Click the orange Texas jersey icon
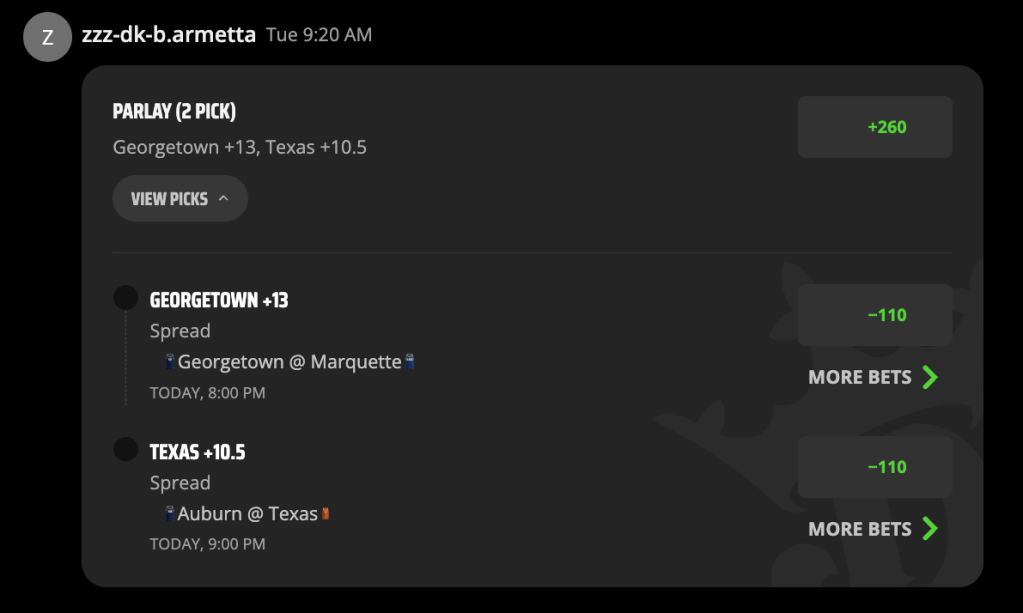Image resolution: width=1023 pixels, height=613 pixels. [x=326, y=514]
